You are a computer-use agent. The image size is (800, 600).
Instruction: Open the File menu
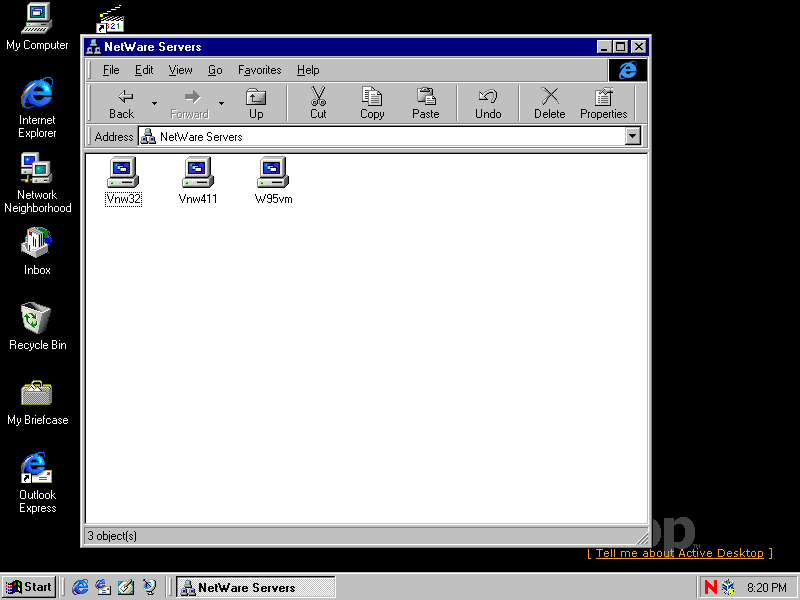[x=111, y=70]
